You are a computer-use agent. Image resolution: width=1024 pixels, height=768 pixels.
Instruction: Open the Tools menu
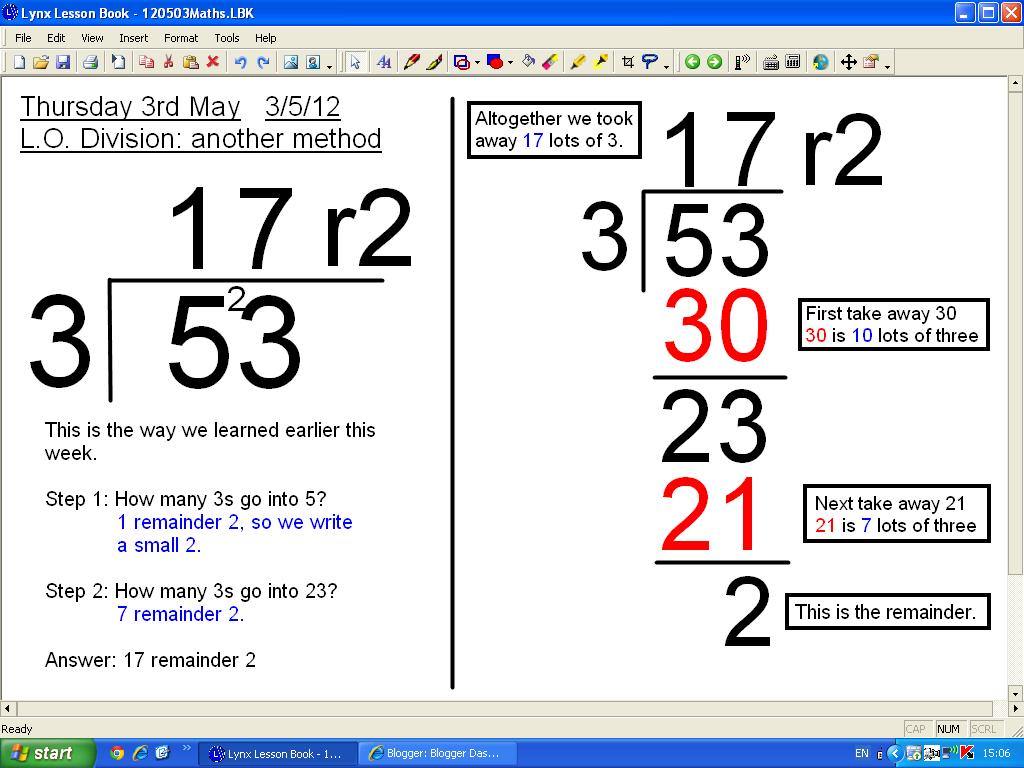(227, 38)
